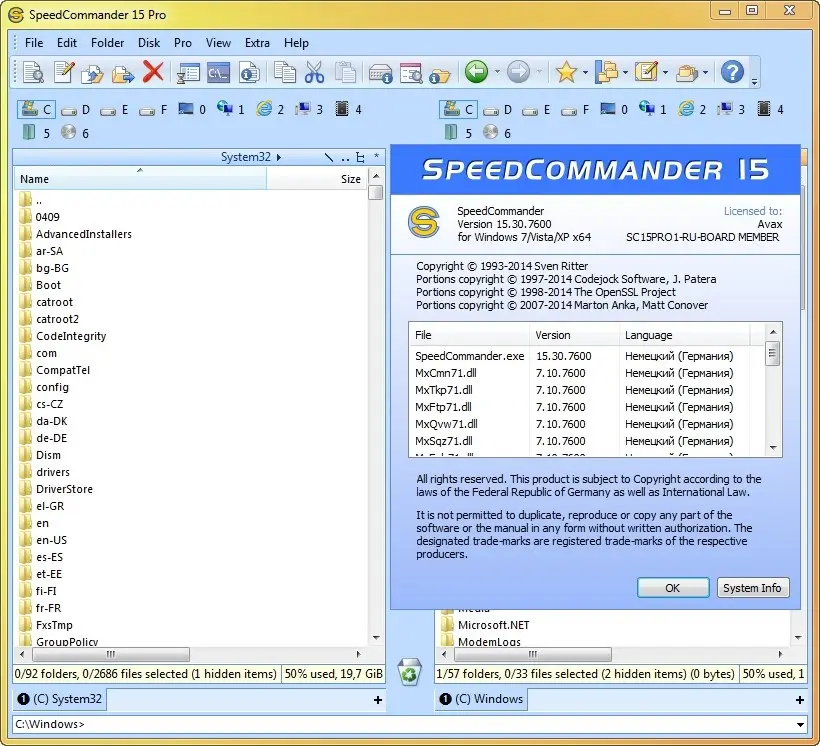
Task: Open dropdown beside notes edit icon
Action: (x=665, y=72)
